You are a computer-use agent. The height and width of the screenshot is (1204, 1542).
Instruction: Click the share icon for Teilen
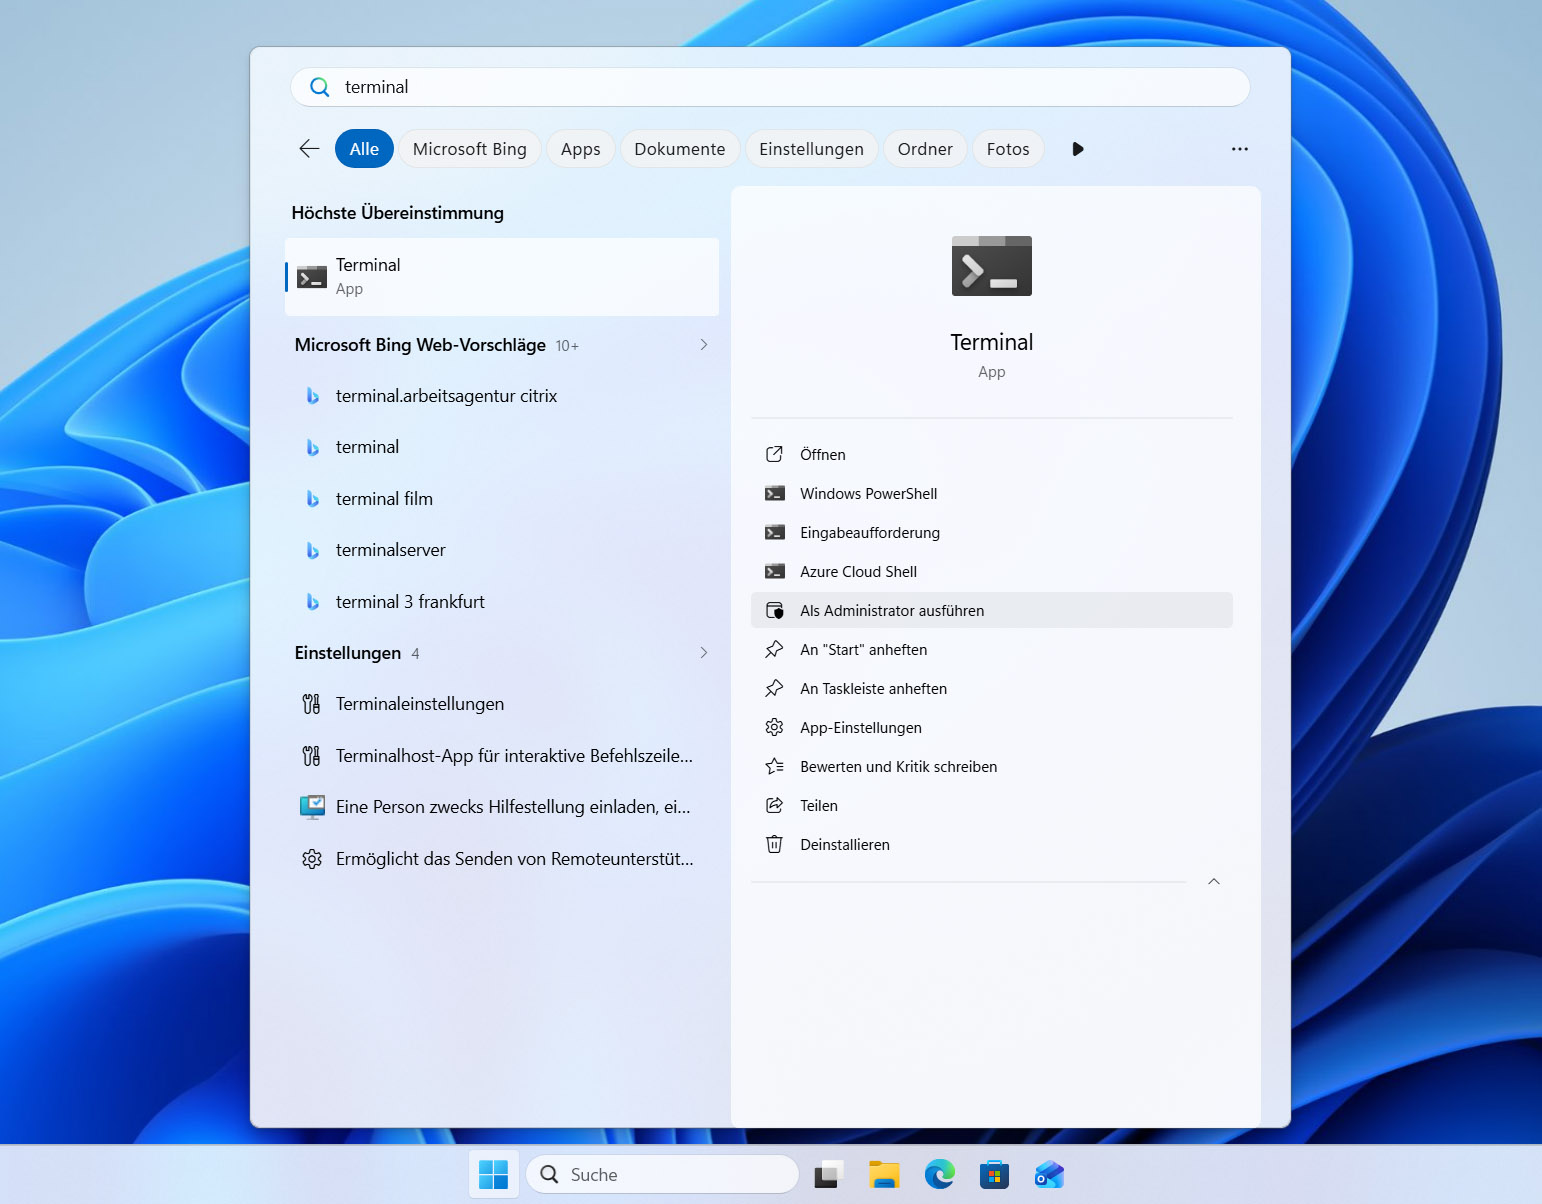click(x=774, y=806)
